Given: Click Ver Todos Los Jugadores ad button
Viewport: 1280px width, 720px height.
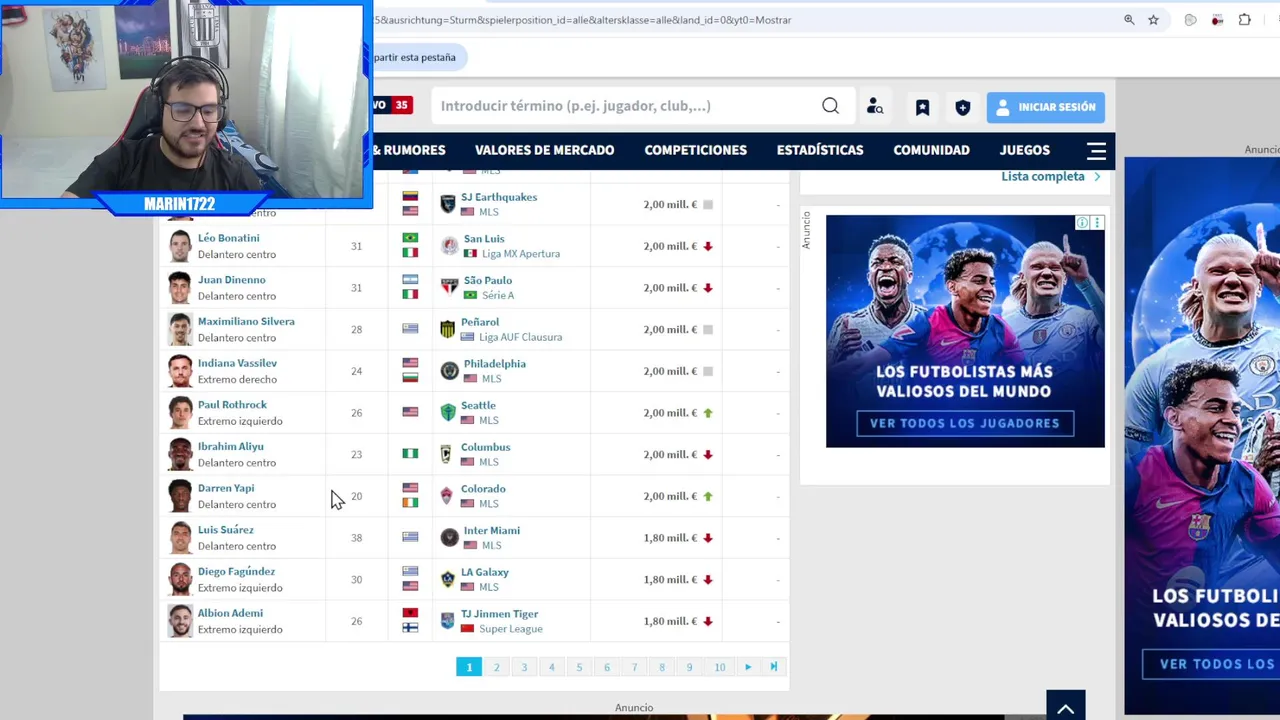Looking at the screenshot, I should (x=965, y=423).
